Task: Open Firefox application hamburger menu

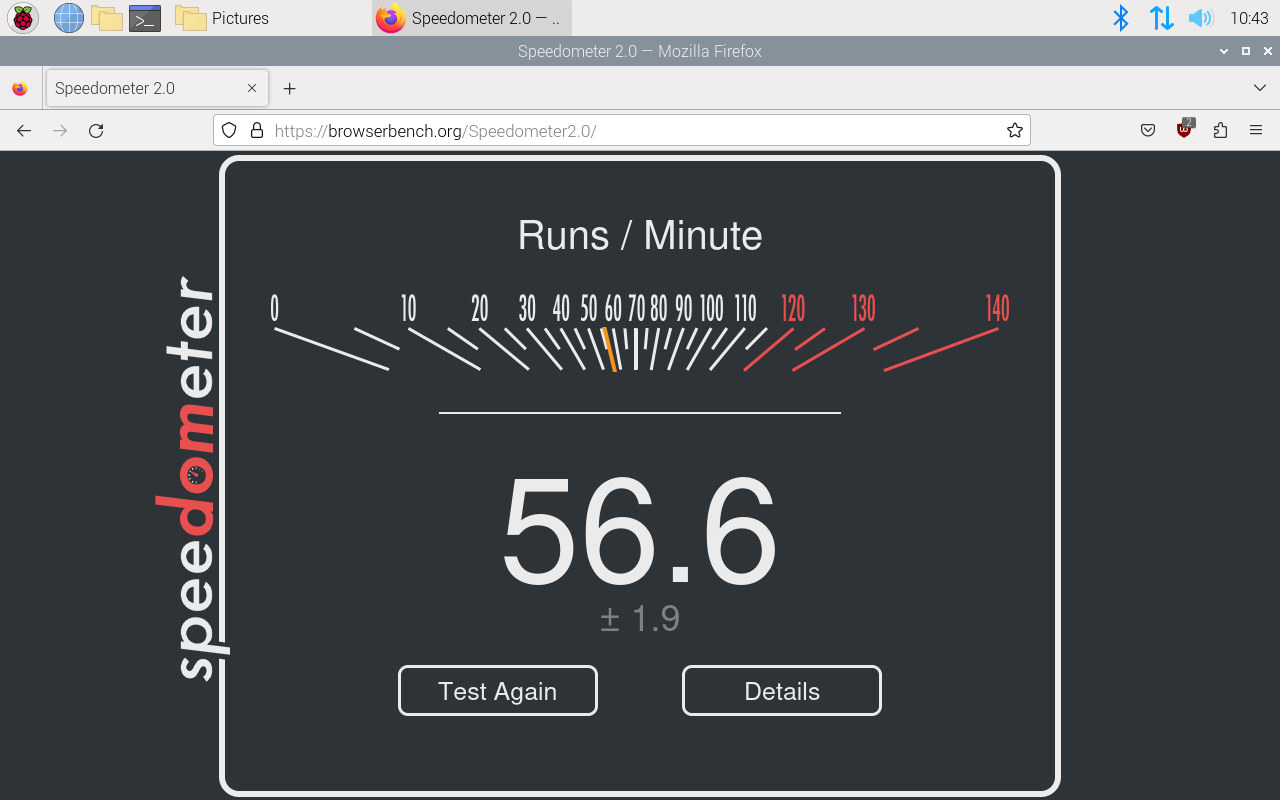Action: point(1256,130)
